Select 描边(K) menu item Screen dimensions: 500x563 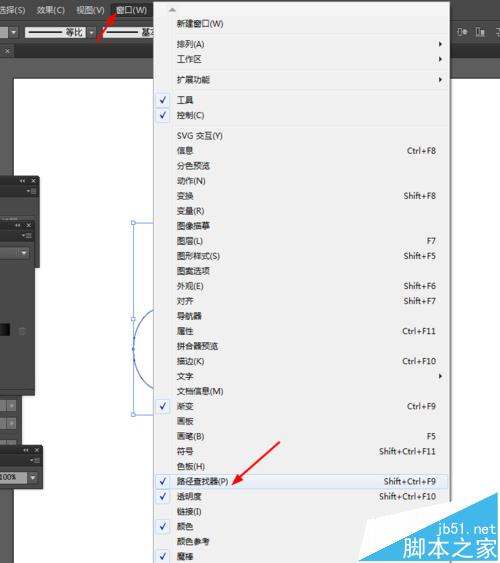point(302,361)
